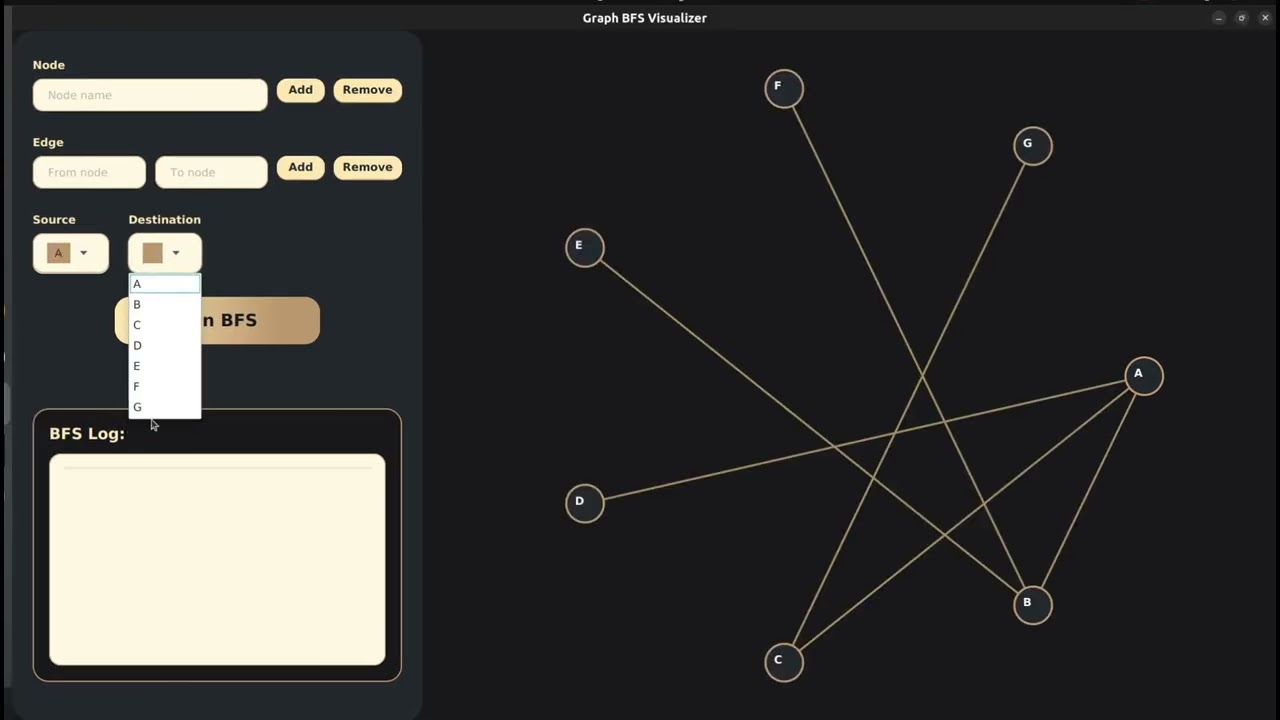The height and width of the screenshot is (720, 1280).
Task: Choose D in the Destination list
Action: [x=164, y=345]
